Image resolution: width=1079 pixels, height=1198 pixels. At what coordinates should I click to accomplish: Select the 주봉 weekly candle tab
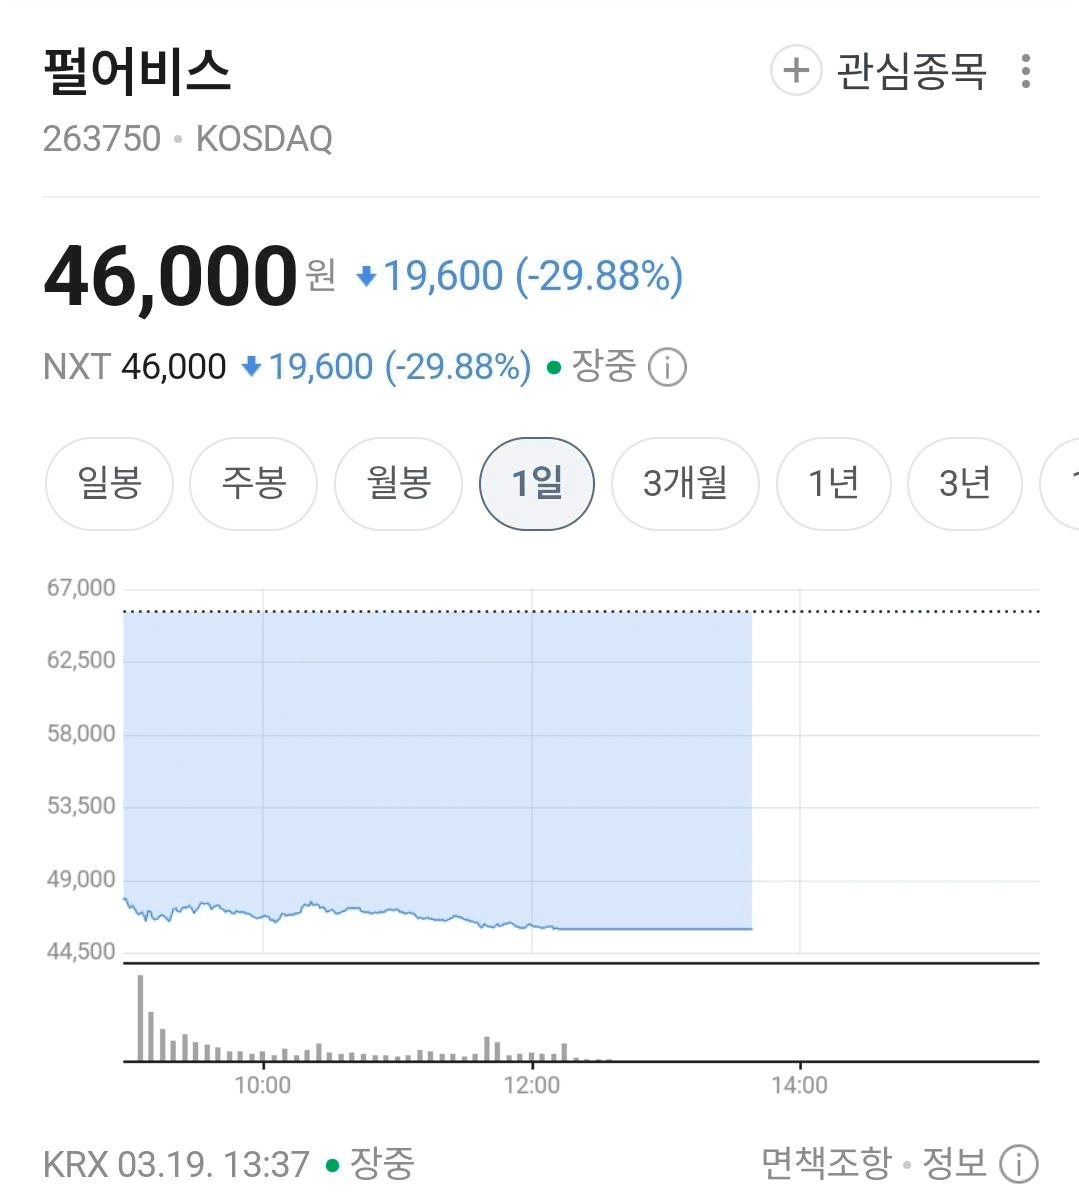(x=254, y=484)
